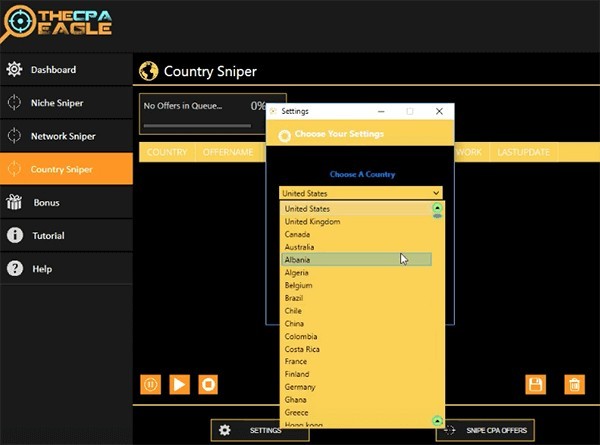Click the queue progress bar
The image size is (600, 445).
197,126
